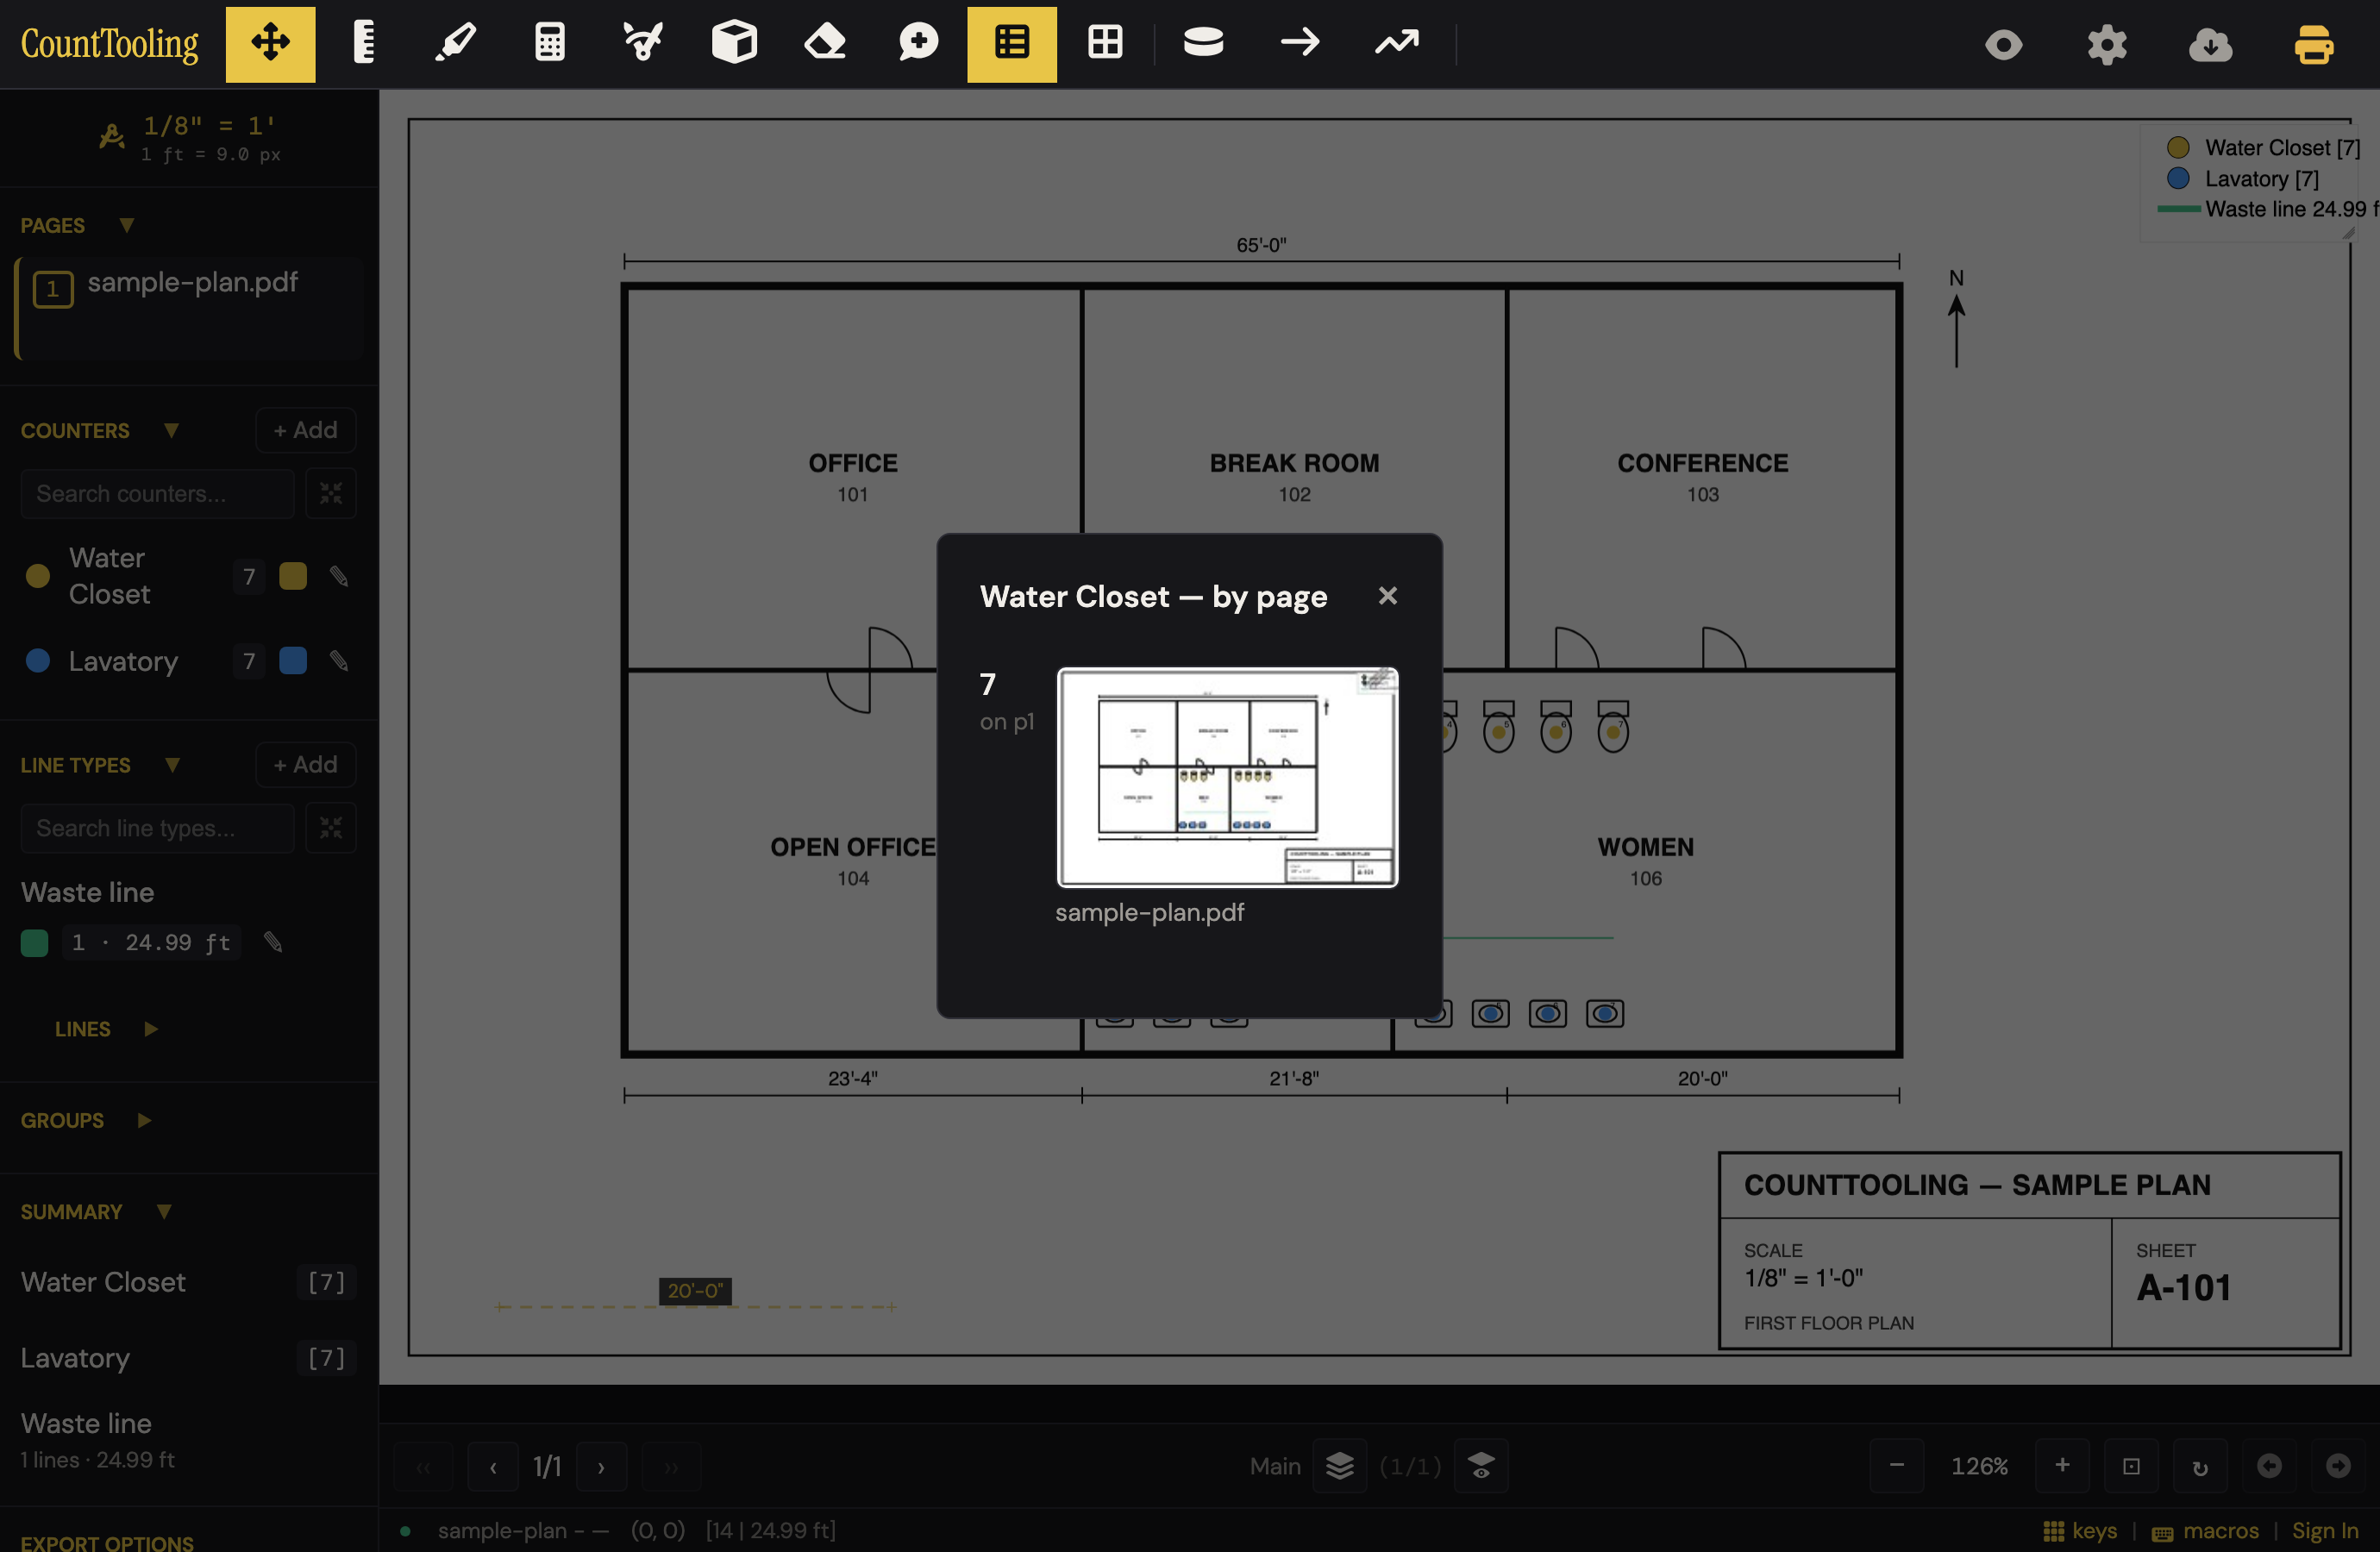Screen dimensions: 2380x1552
Task: Zoom in with plus button
Action: pos(2062,1466)
